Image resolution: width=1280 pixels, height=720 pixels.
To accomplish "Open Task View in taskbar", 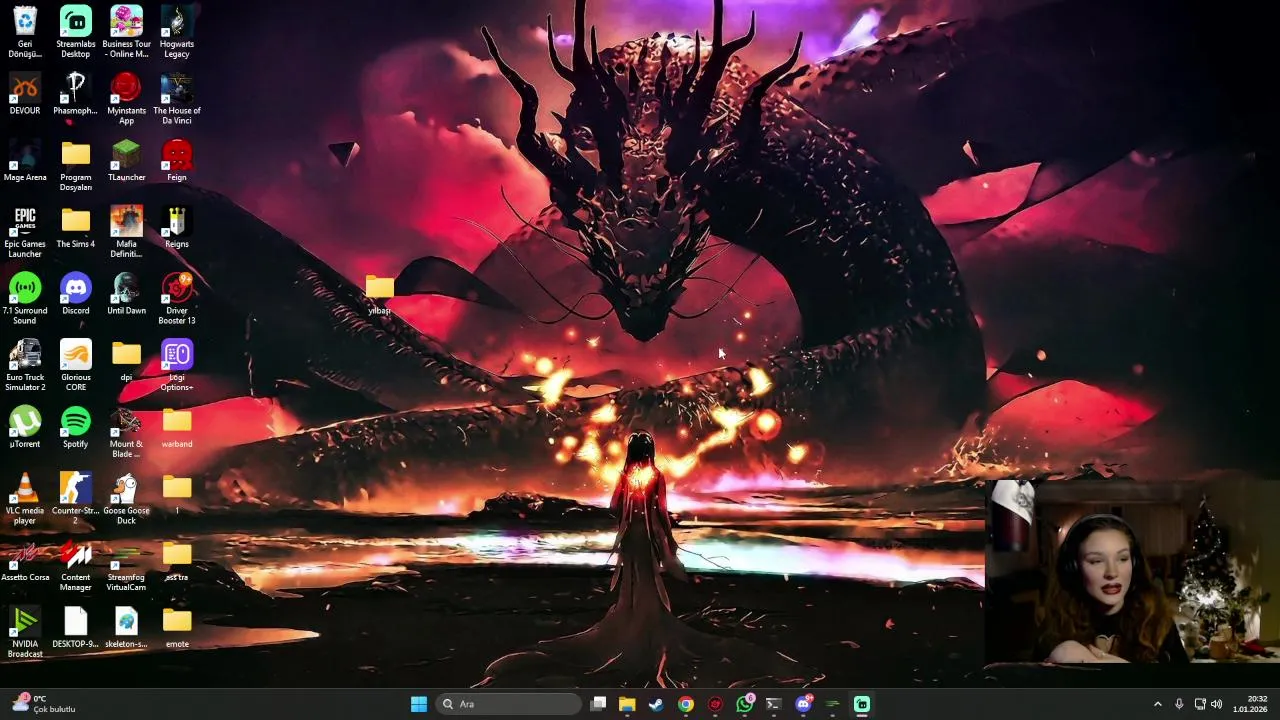I will (x=598, y=704).
